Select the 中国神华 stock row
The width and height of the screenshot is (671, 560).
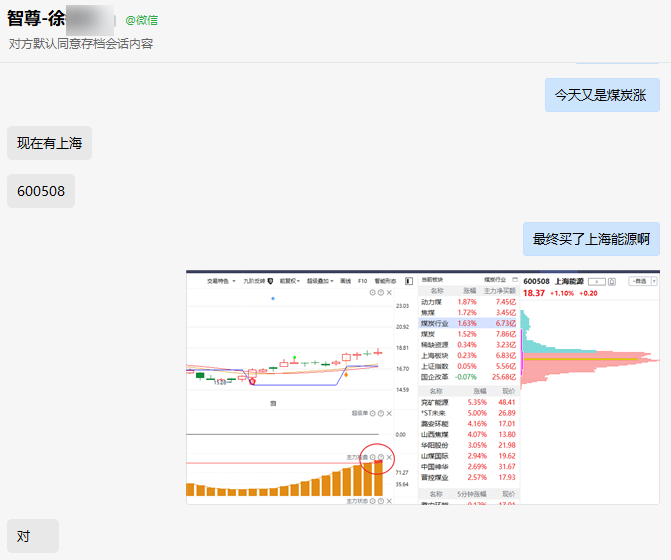[x=469, y=467]
